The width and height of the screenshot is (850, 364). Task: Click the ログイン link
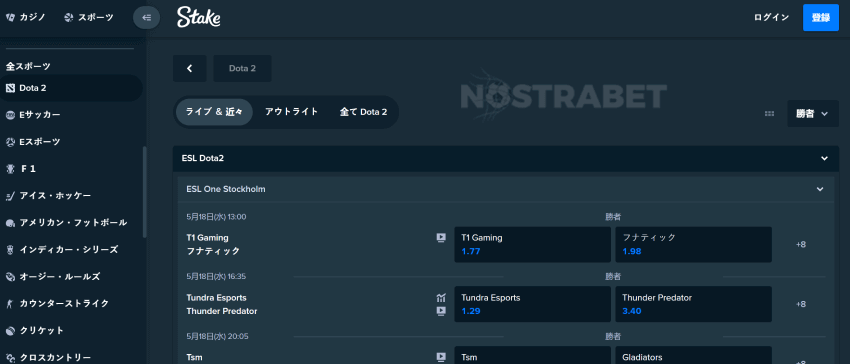coord(771,17)
